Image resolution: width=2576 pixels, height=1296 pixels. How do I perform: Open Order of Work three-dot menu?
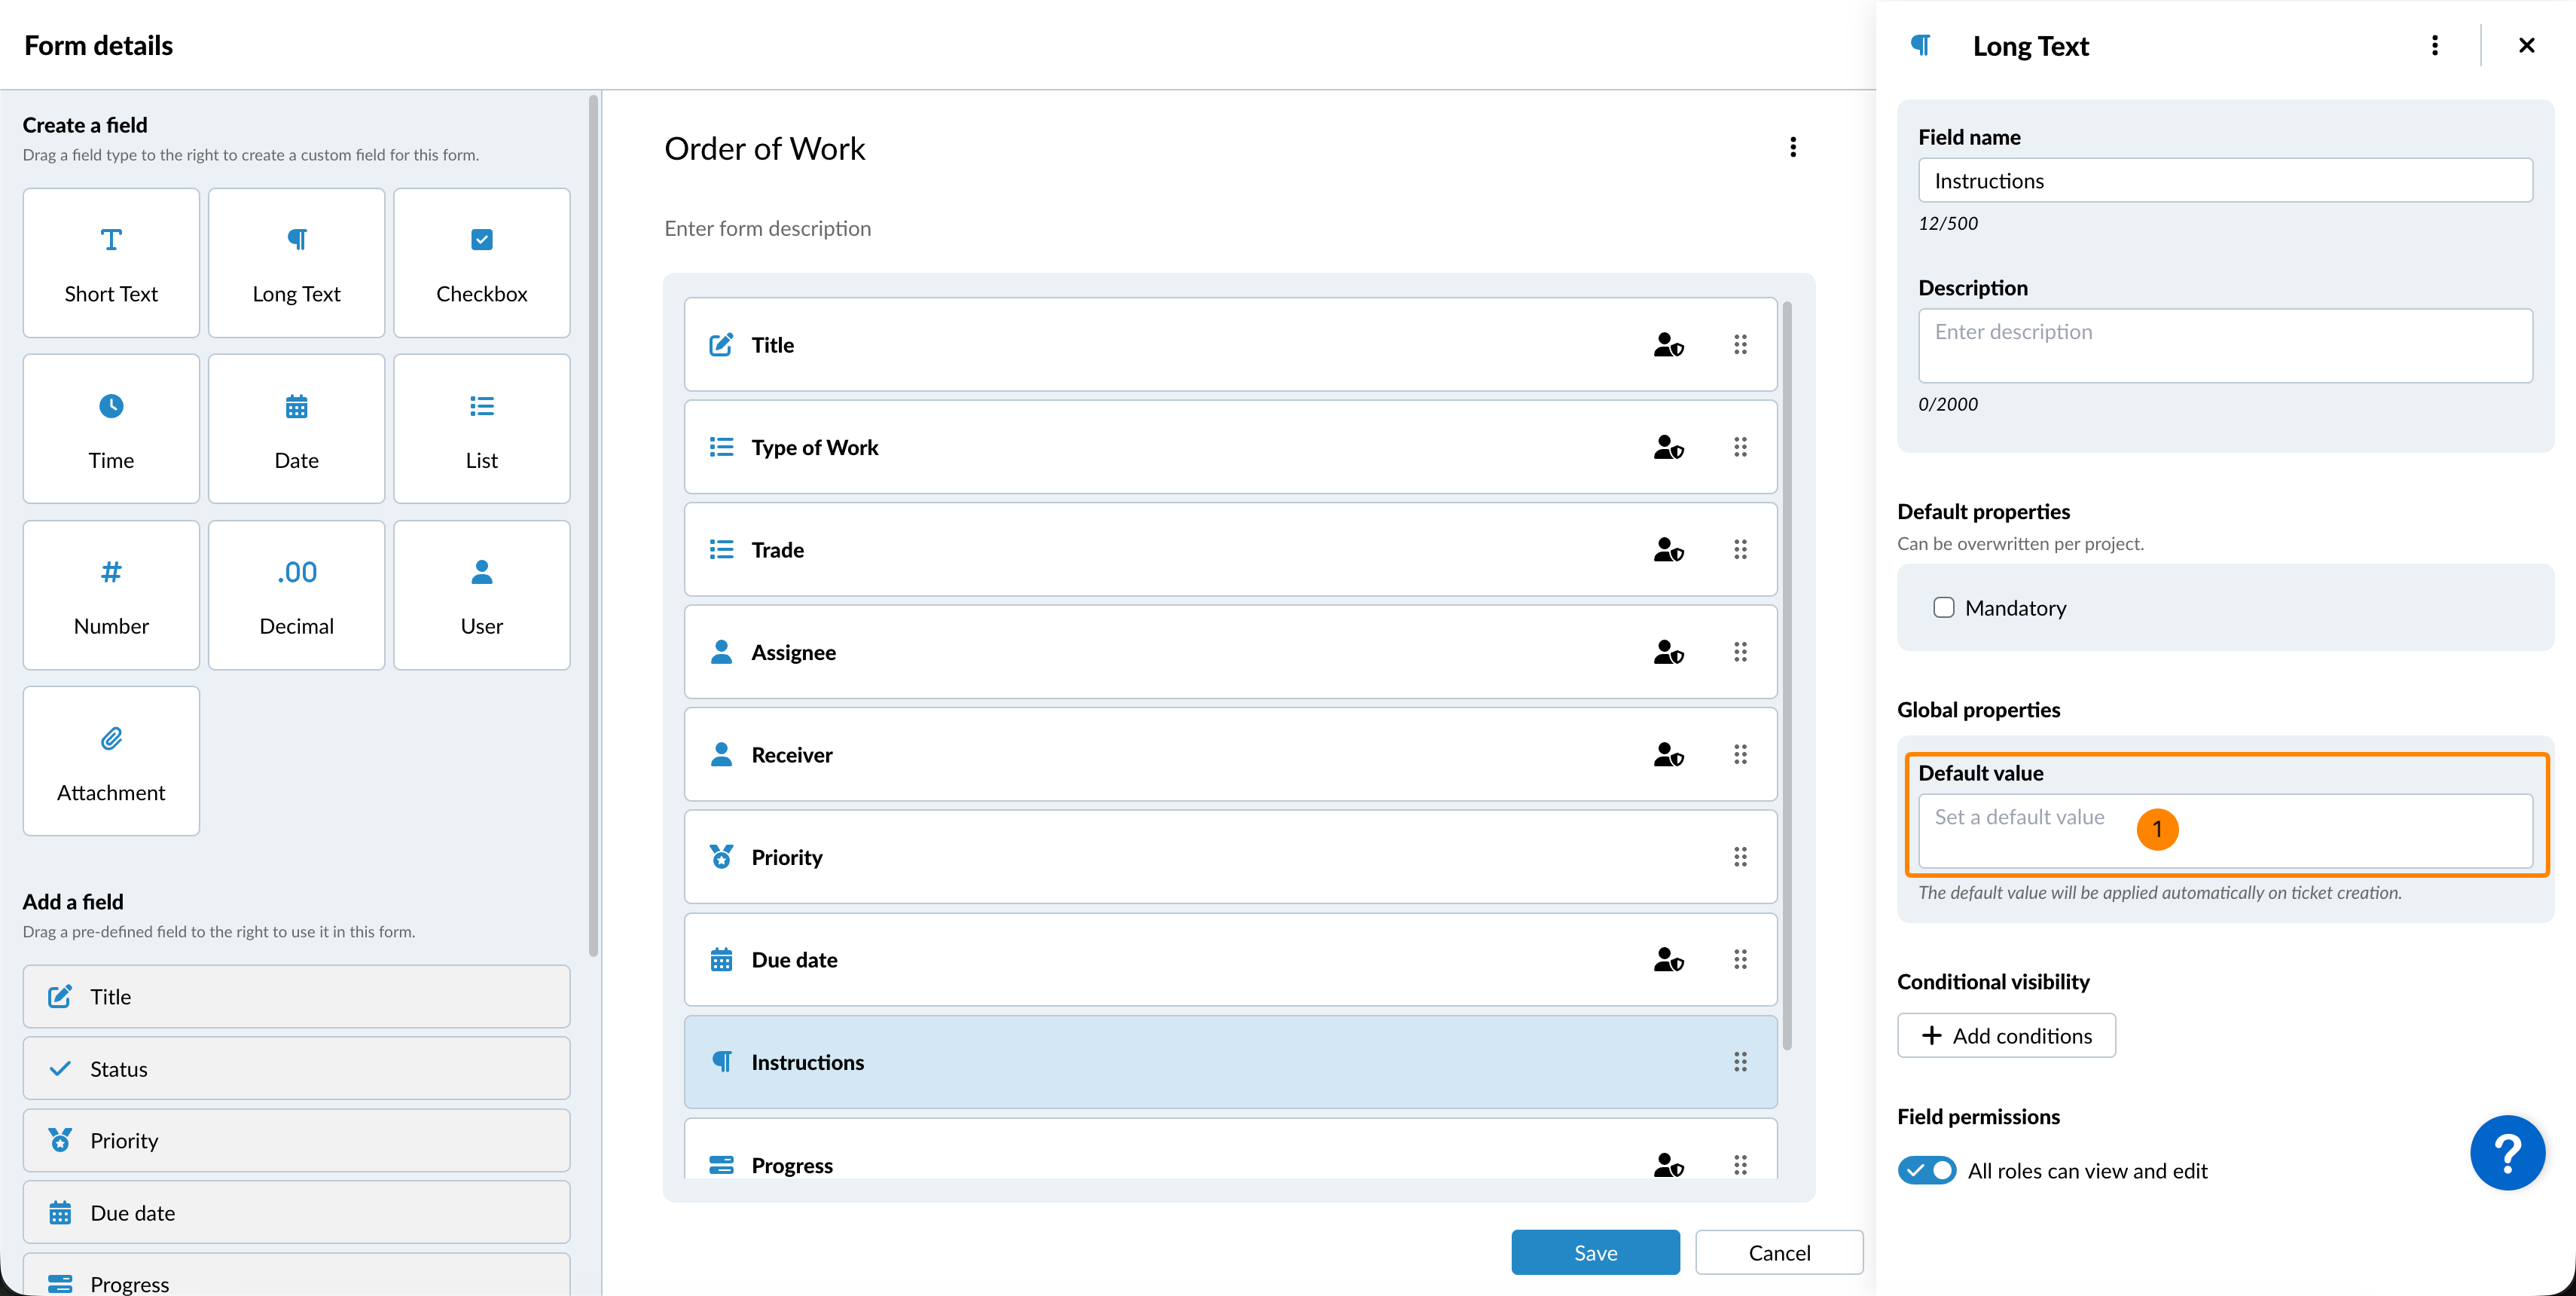point(1792,148)
